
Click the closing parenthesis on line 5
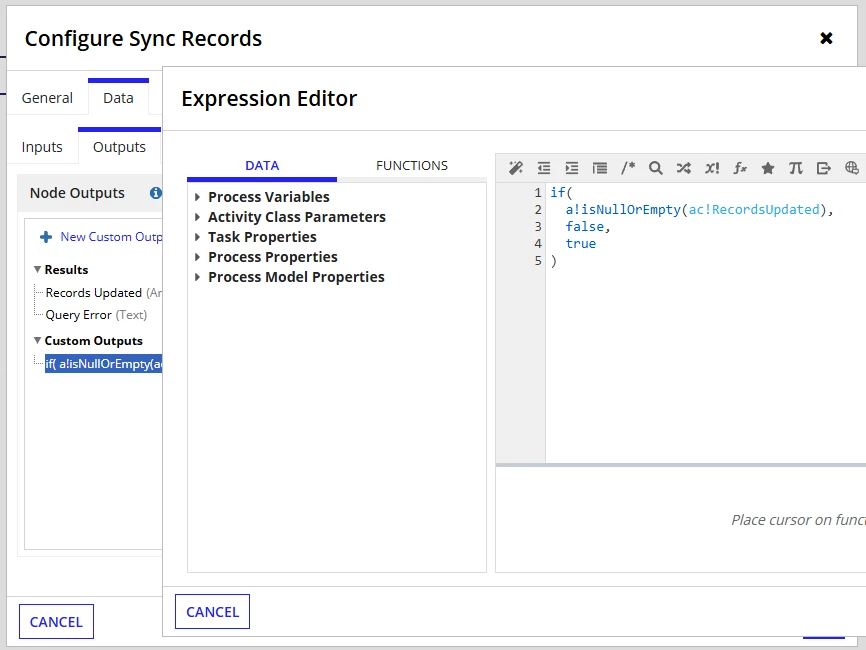pos(553,261)
